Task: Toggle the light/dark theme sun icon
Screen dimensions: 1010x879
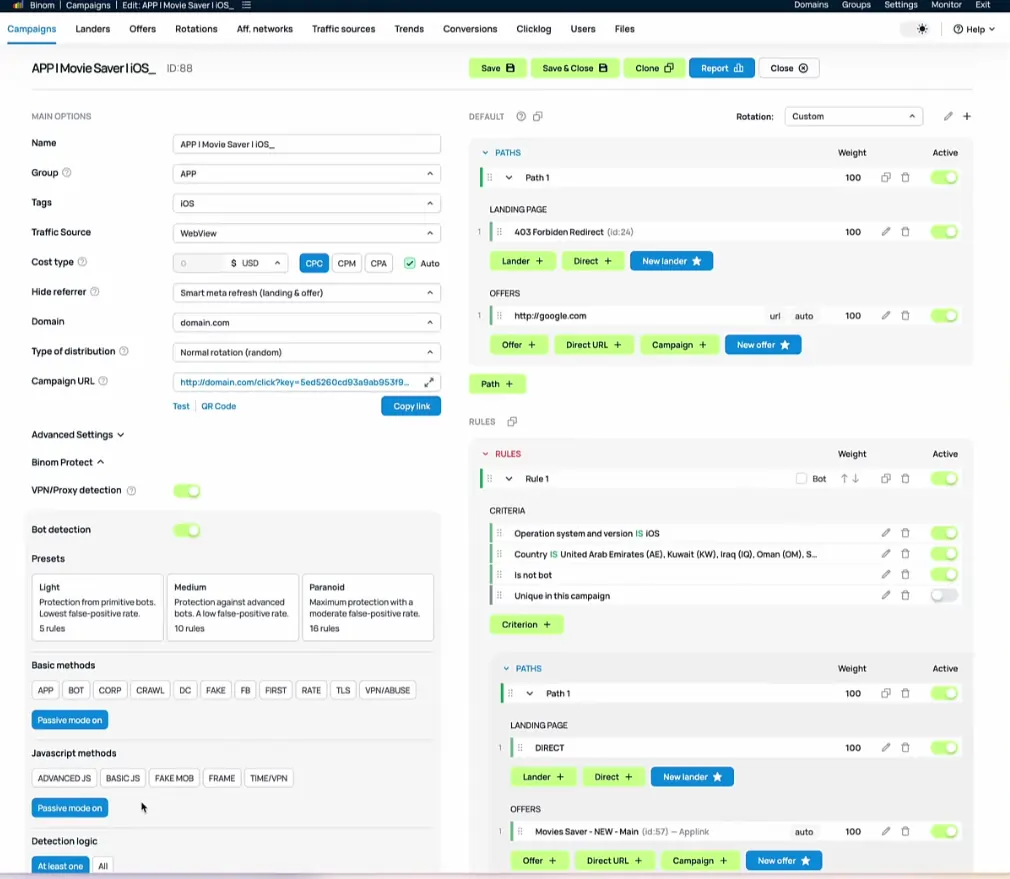Action: click(922, 29)
